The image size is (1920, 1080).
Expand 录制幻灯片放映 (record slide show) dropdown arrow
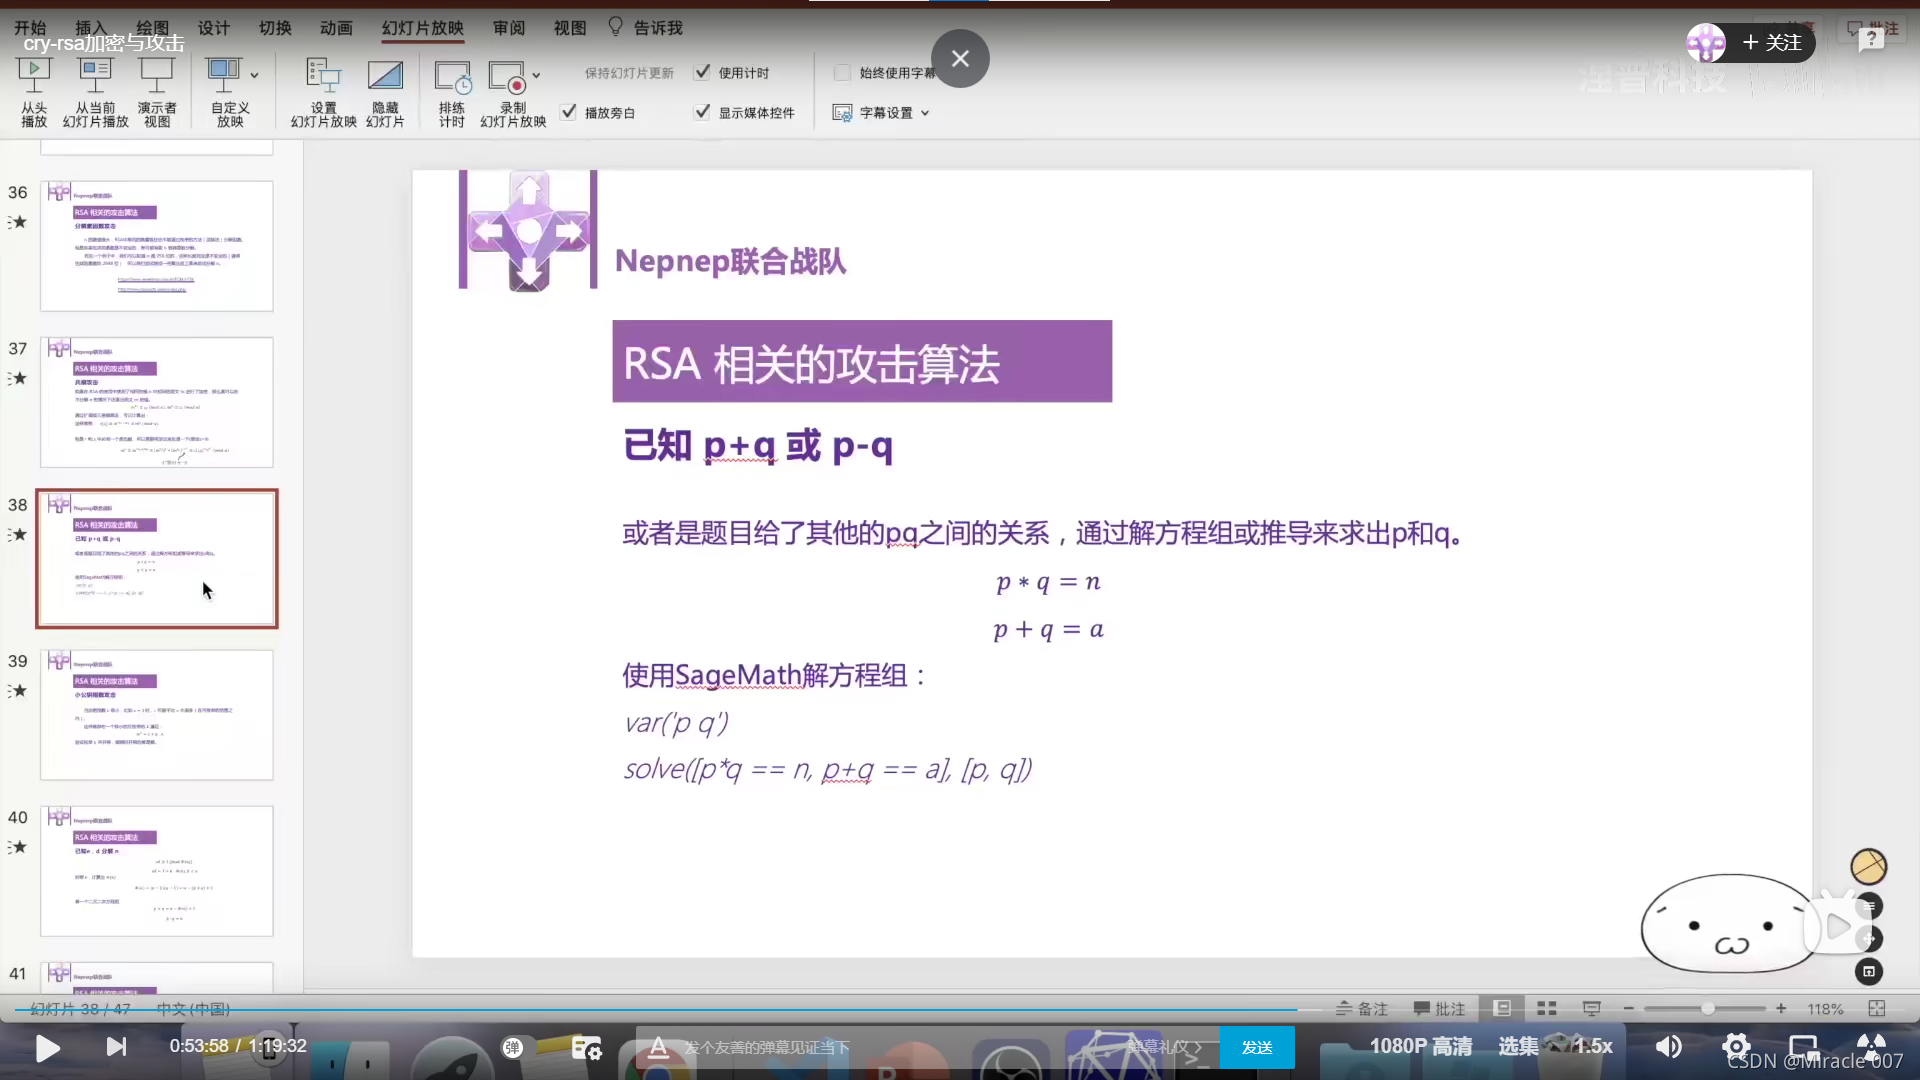[x=536, y=75]
